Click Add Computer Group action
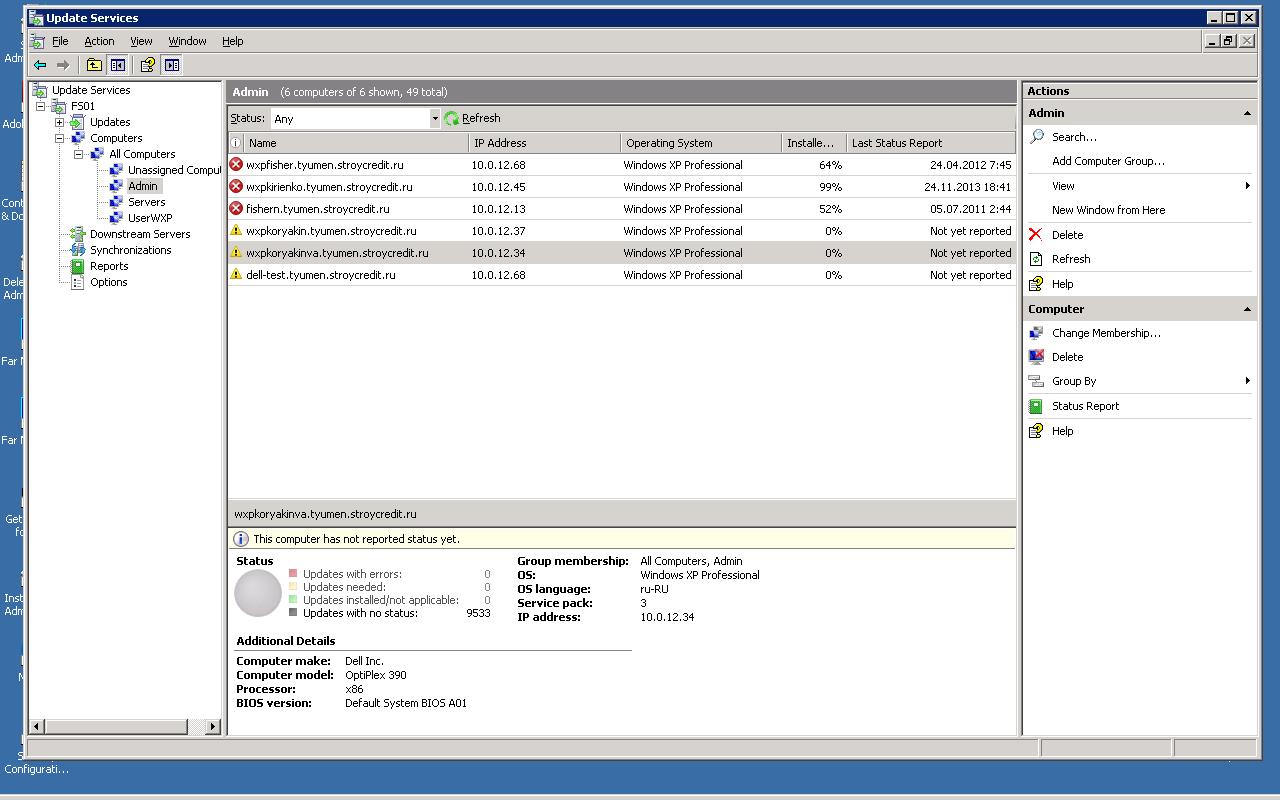This screenshot has width=1280, height=800. pos(1108,161)
